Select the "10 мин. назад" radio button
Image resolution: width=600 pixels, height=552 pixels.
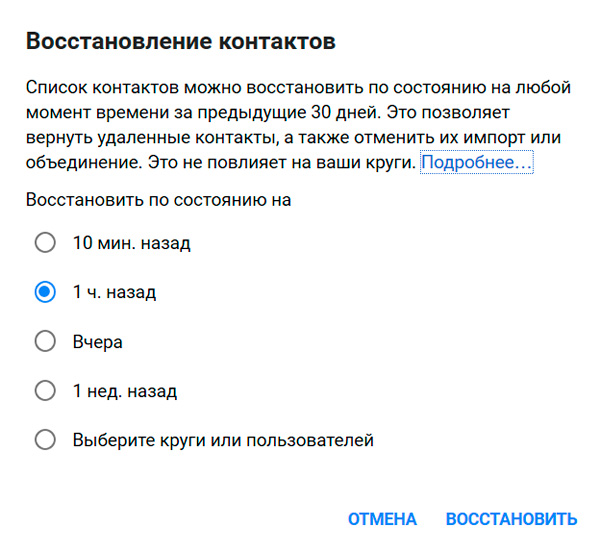point(45,243)
